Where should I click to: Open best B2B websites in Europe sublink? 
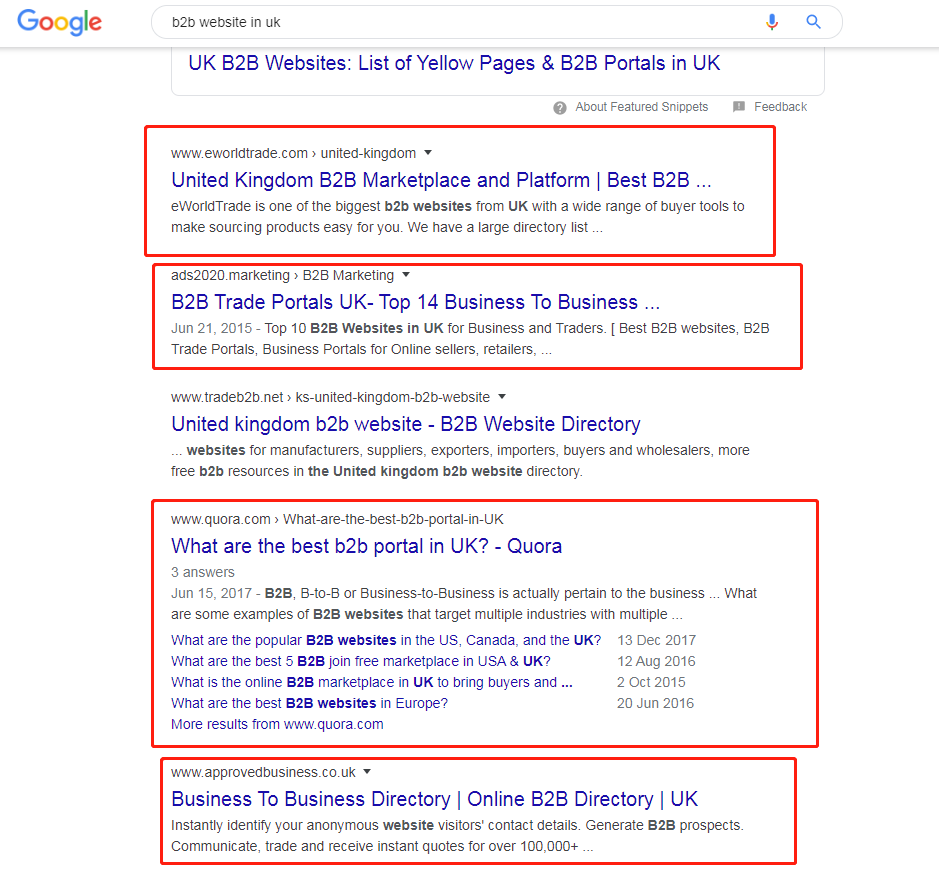[x=309, y=703]
